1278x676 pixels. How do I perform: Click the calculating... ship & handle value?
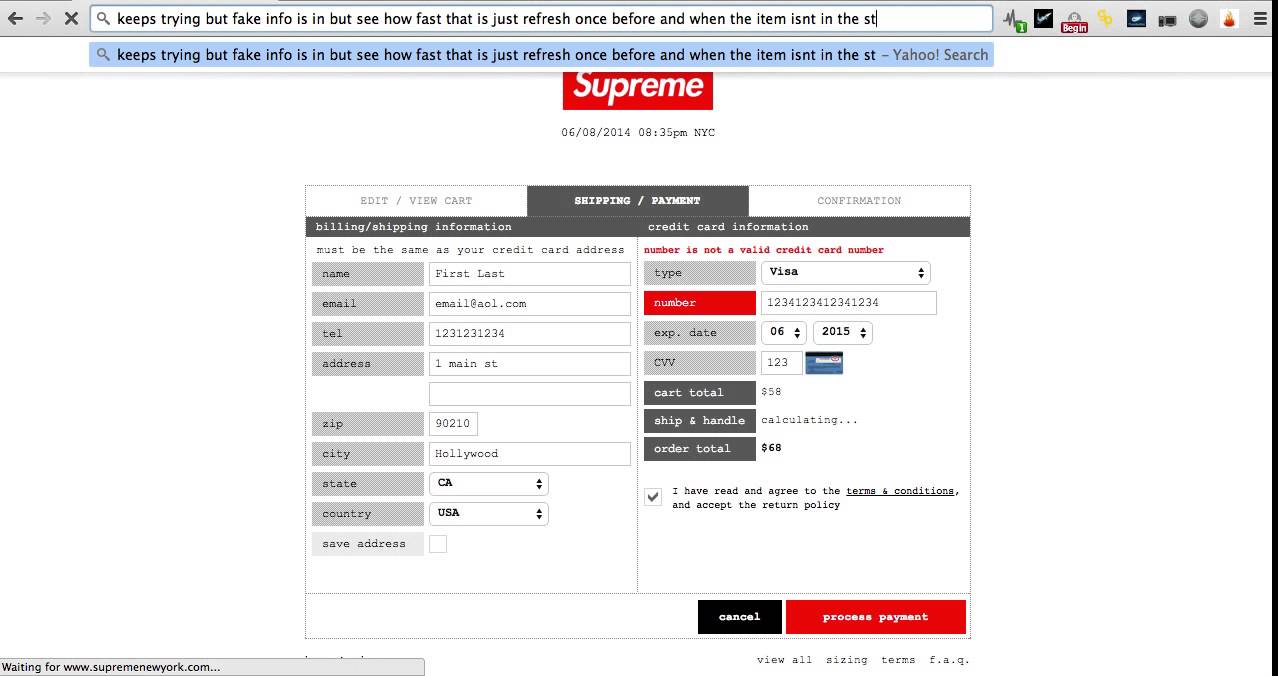(x=809, y=420)
